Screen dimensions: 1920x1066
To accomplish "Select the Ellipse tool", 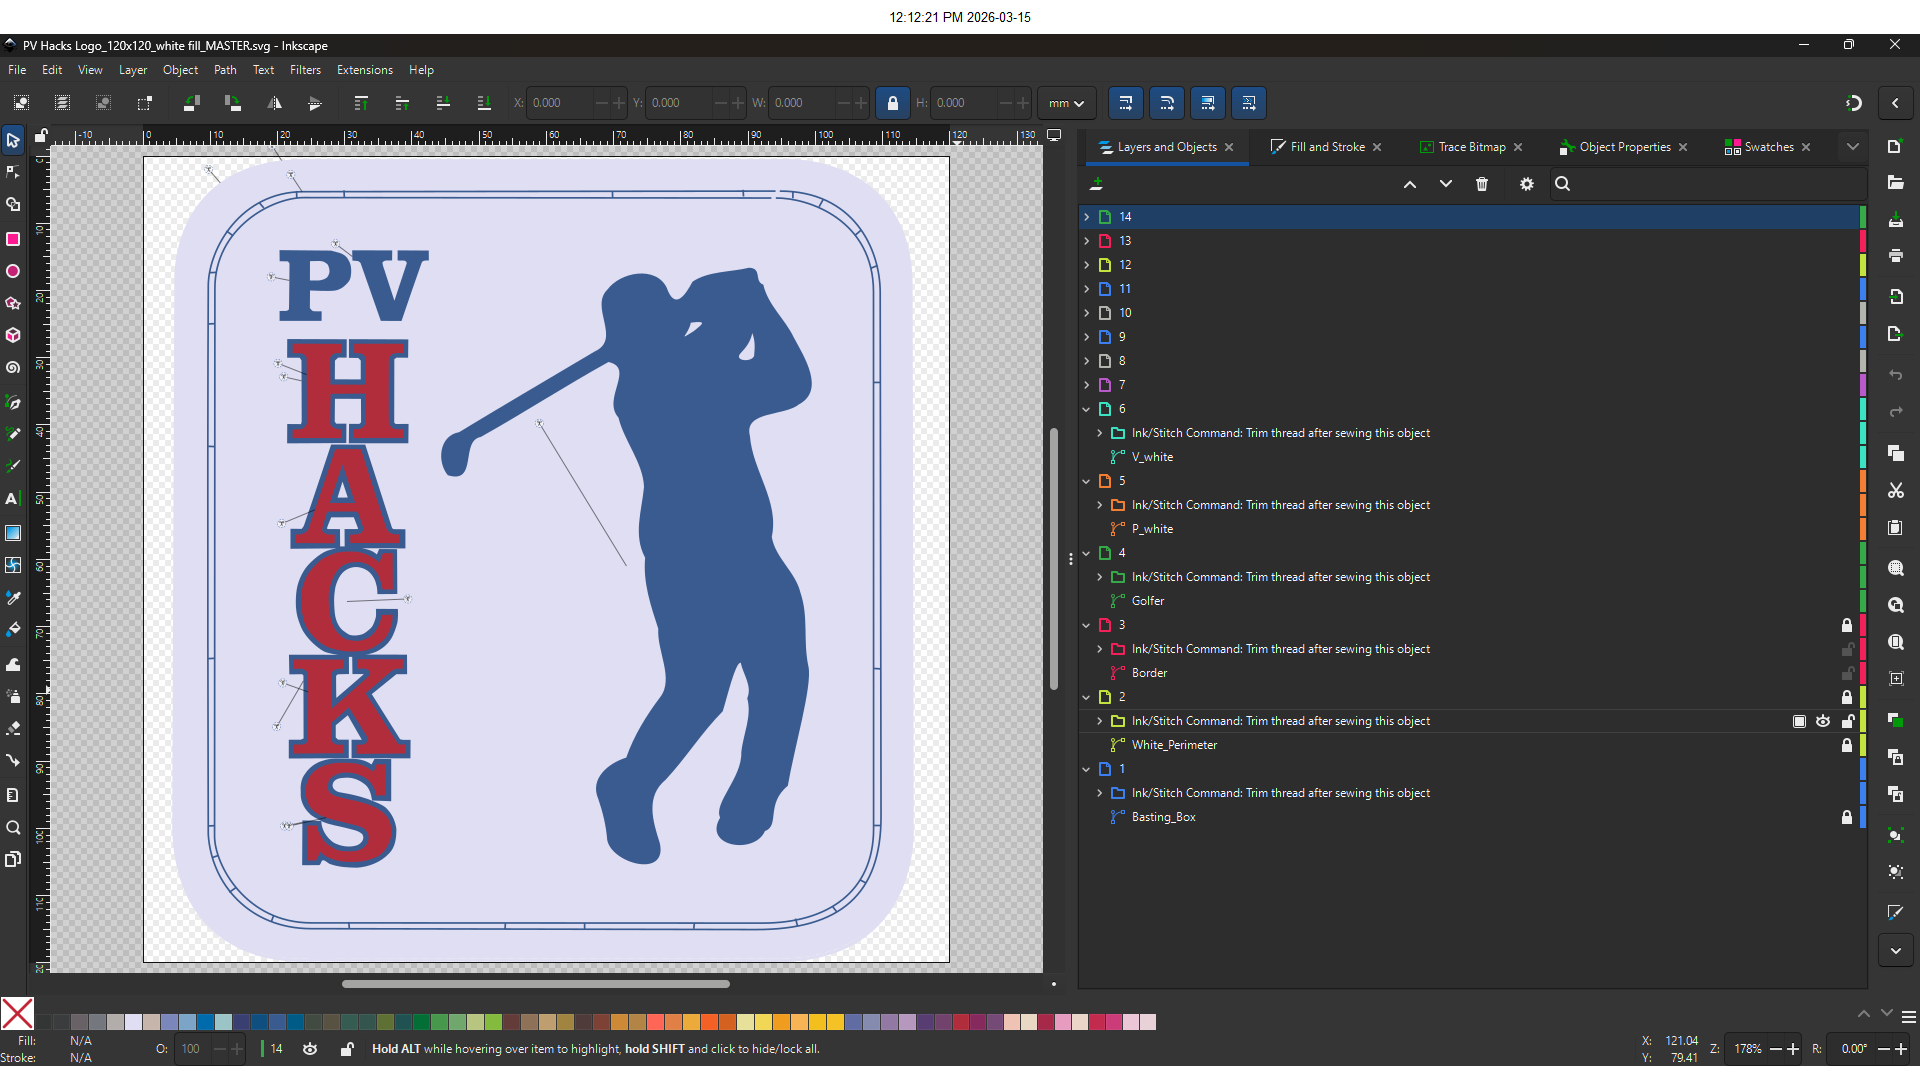I will point(13,271).
